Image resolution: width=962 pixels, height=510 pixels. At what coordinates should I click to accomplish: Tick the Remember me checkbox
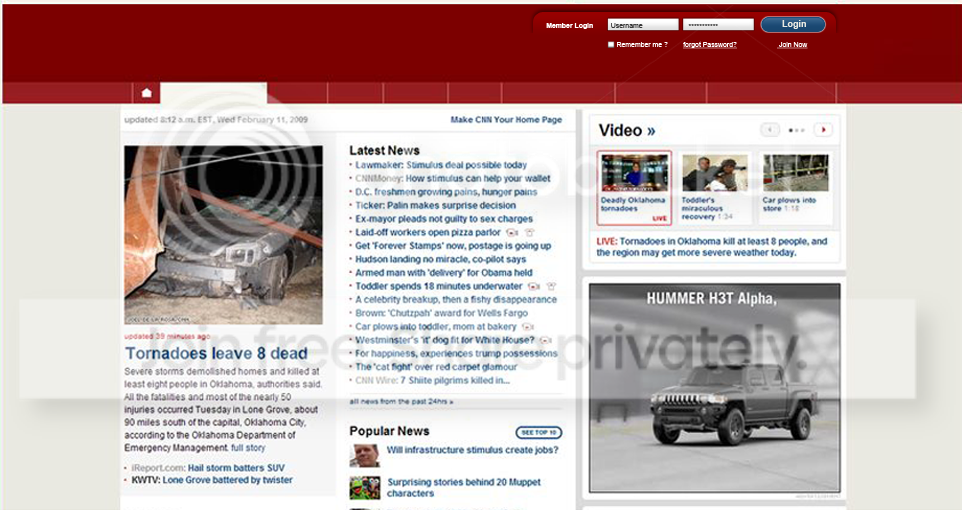coord(610,45)
